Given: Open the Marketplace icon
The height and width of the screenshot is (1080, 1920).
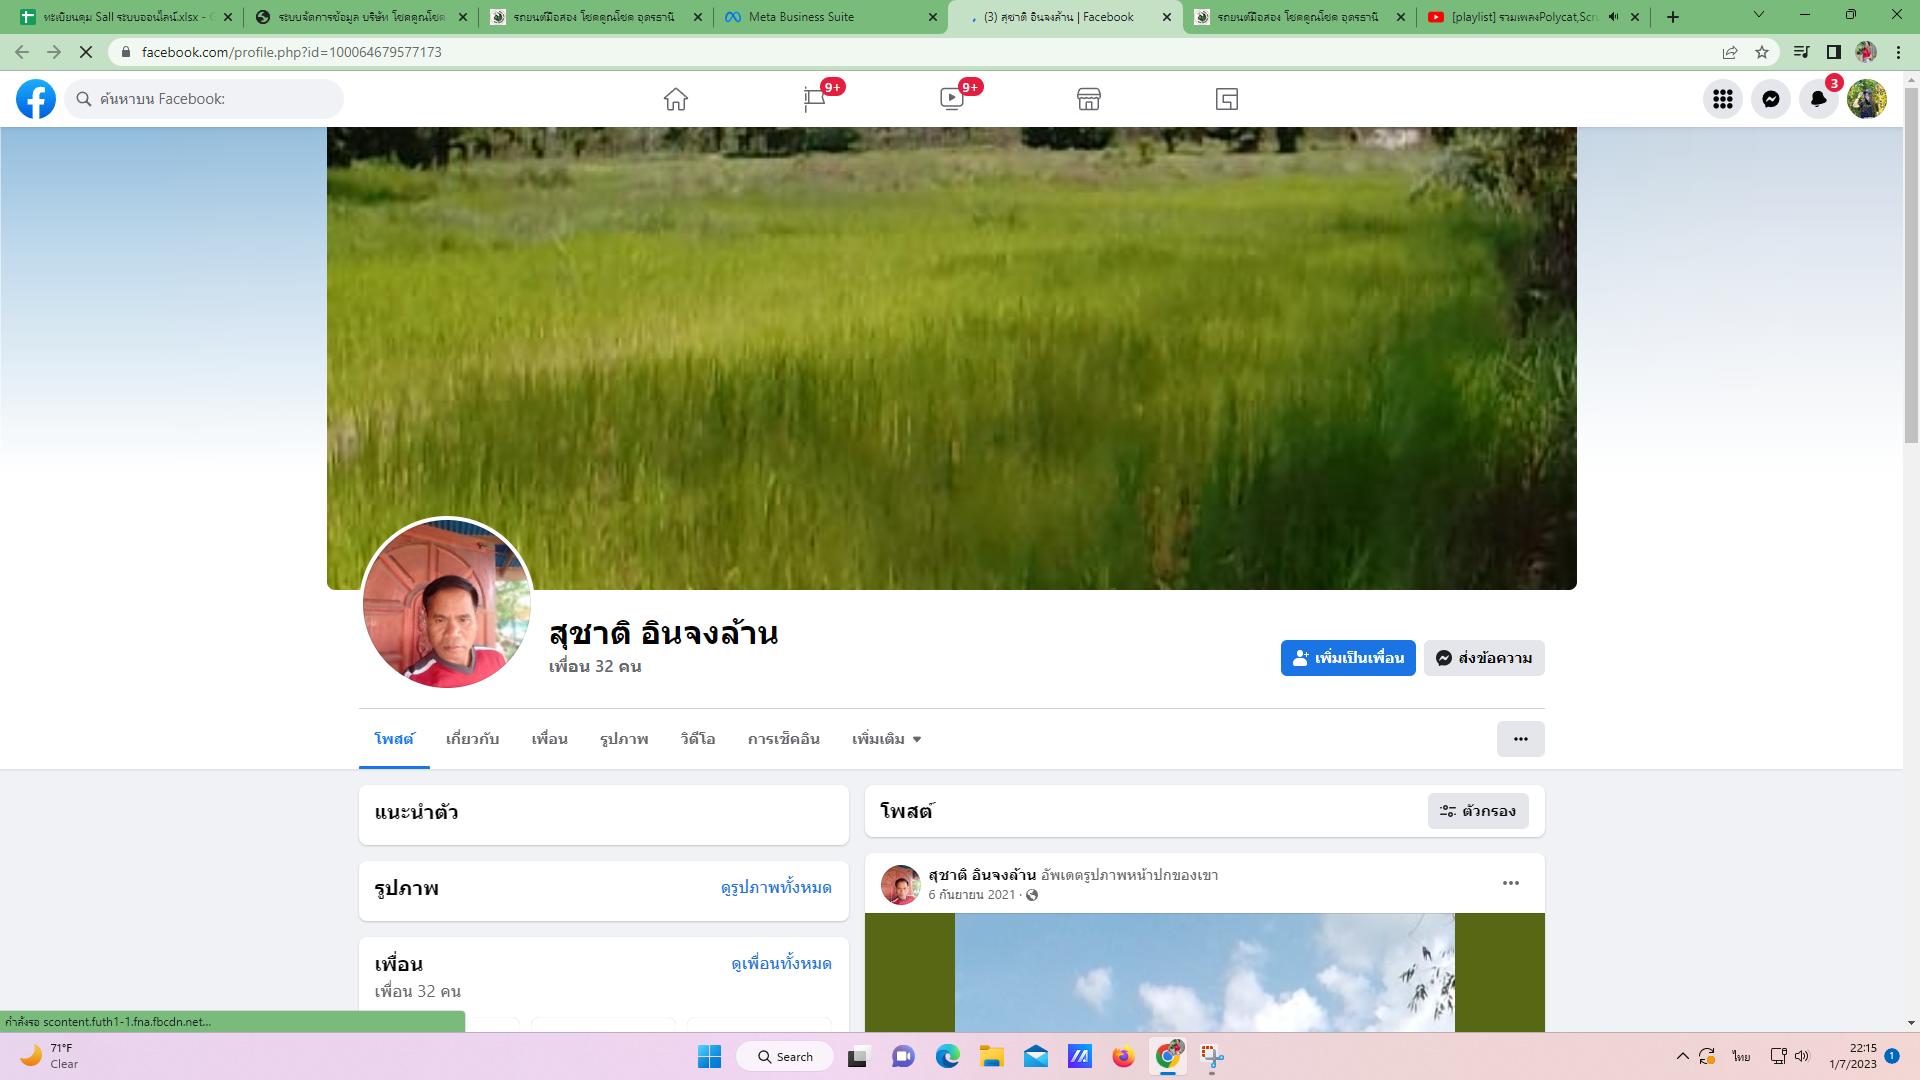Looking at the screenshot, I should point(1089,99).
